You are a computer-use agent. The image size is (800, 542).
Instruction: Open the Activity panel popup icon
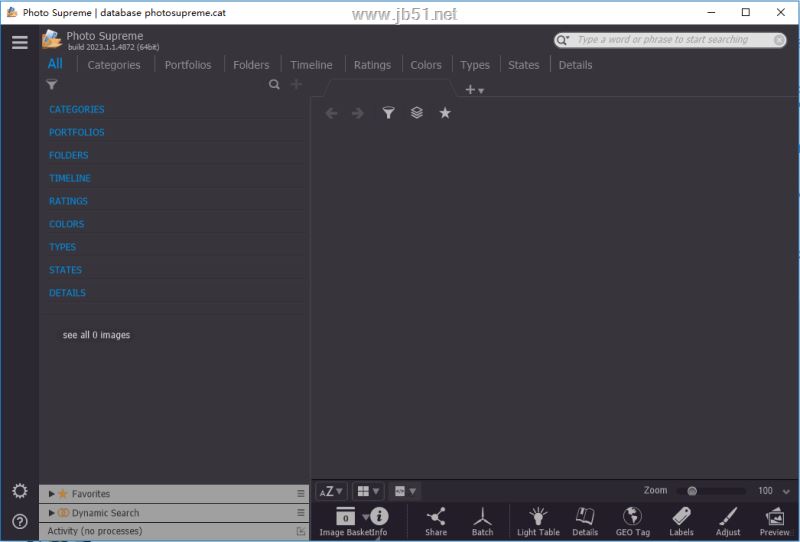pyautogui.click(x=301, y=531)
